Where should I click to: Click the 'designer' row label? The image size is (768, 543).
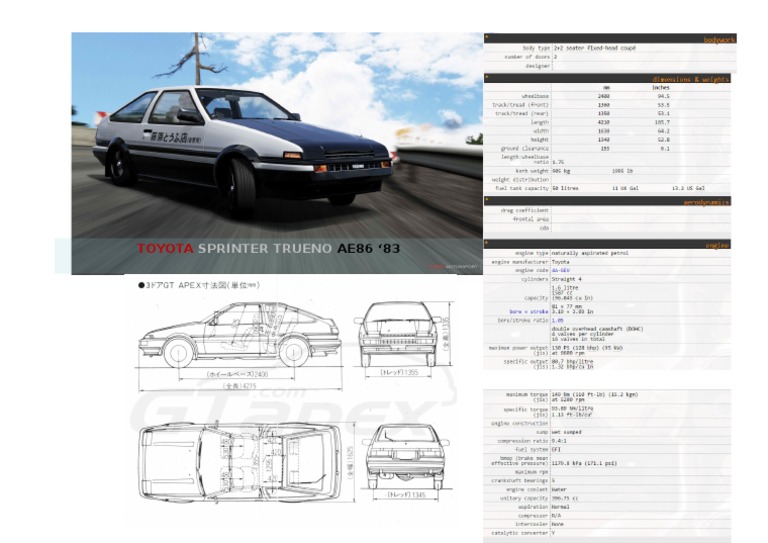[538, 66]
